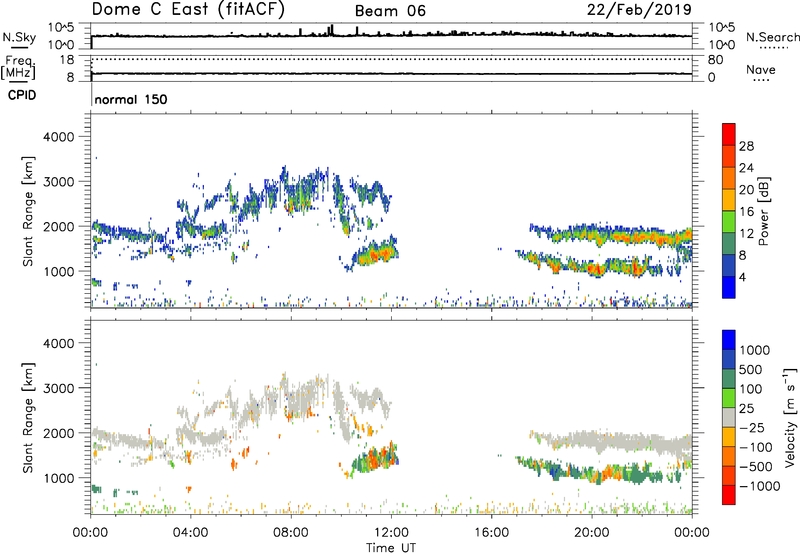Click the yellow 16–20 dB Power swatch
Image resolution: width=800 pixels, height=554 pixels.
click(x=729, y=199)
